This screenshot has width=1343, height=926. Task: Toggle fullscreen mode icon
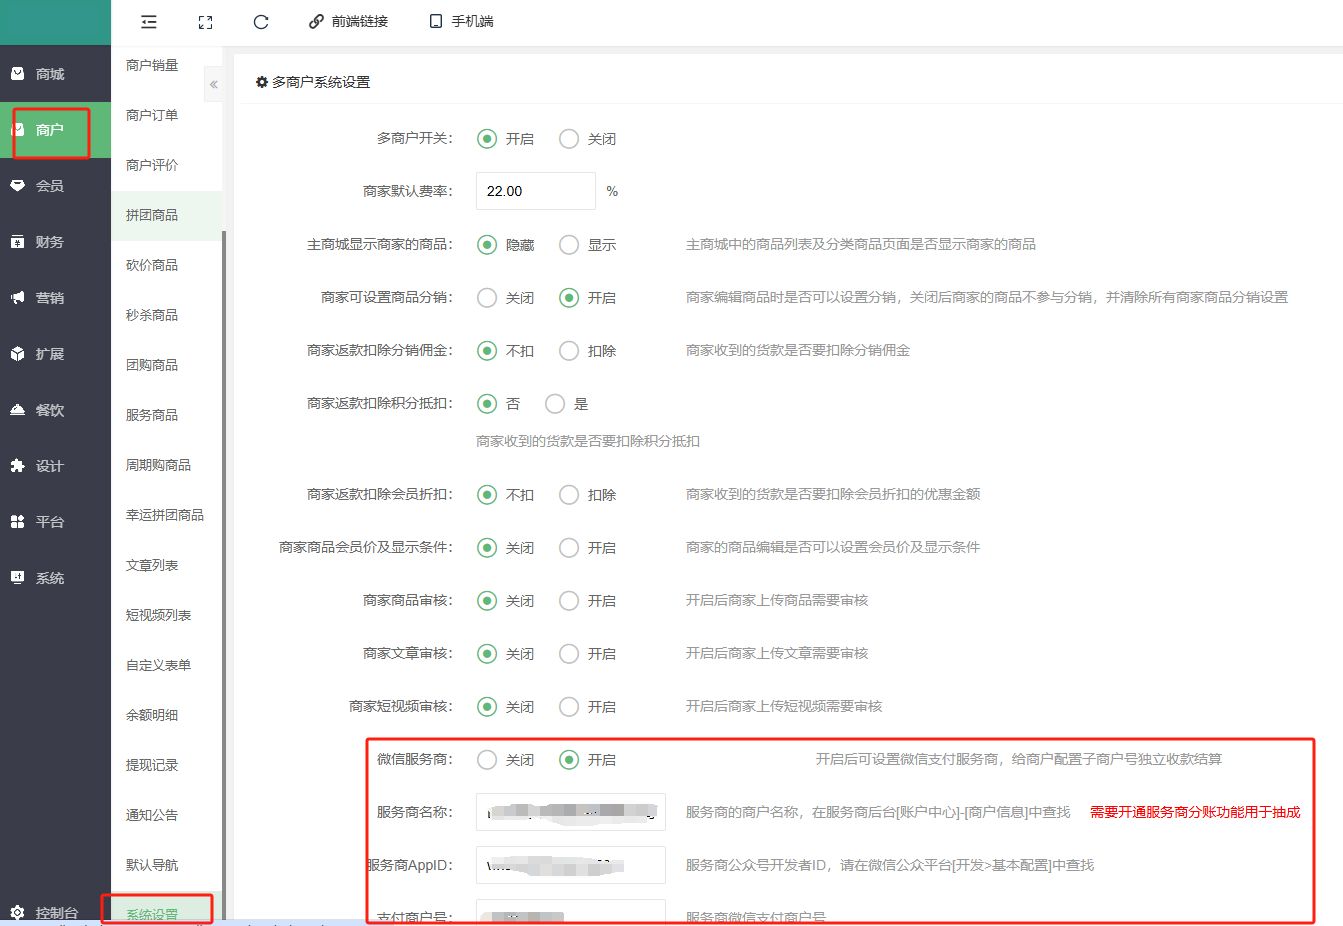click(x=205, y=22)
